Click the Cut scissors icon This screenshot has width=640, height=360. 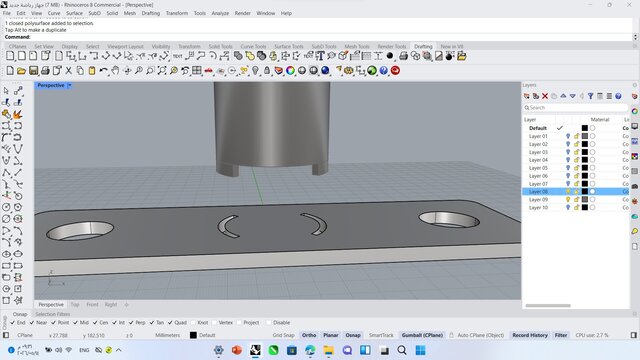[69, 71]
